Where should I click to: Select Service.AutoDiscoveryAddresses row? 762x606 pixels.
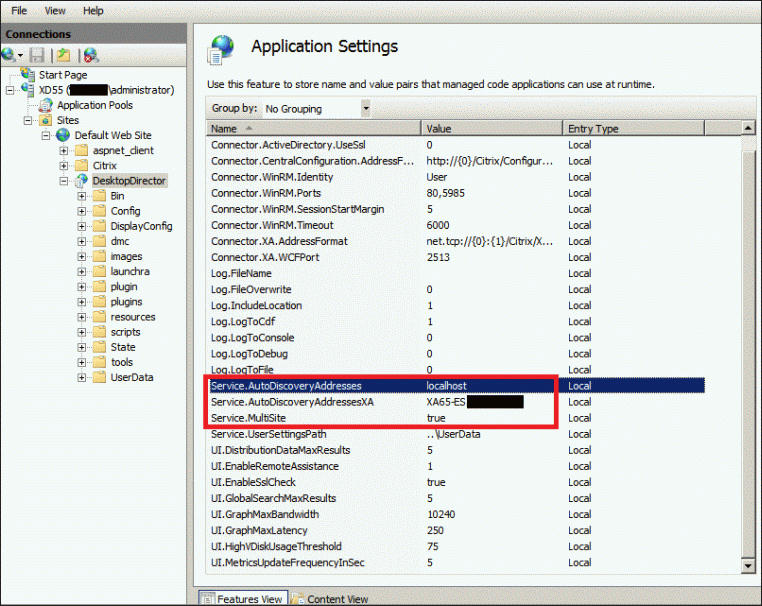coord(456,386)
